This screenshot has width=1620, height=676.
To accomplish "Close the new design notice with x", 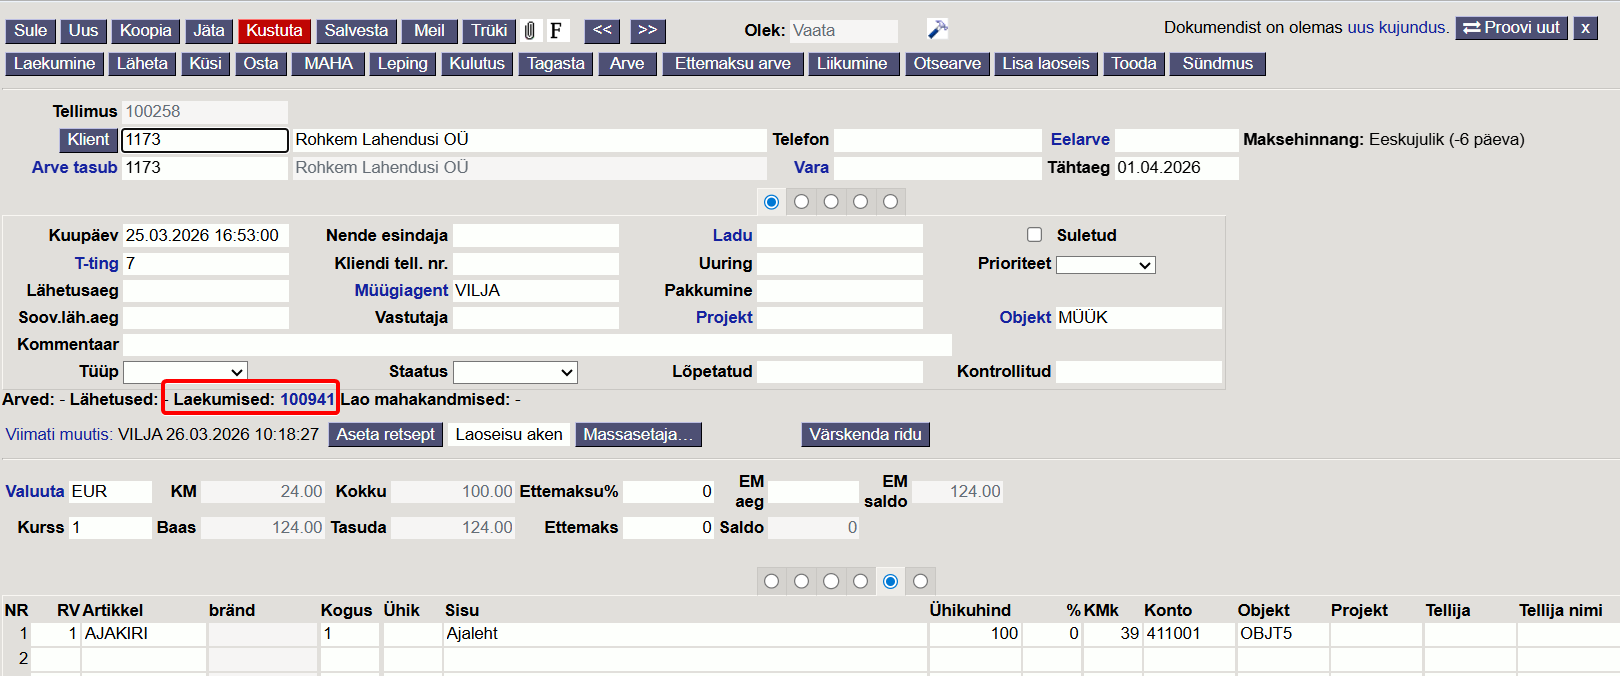I will tap(1585, 28).
